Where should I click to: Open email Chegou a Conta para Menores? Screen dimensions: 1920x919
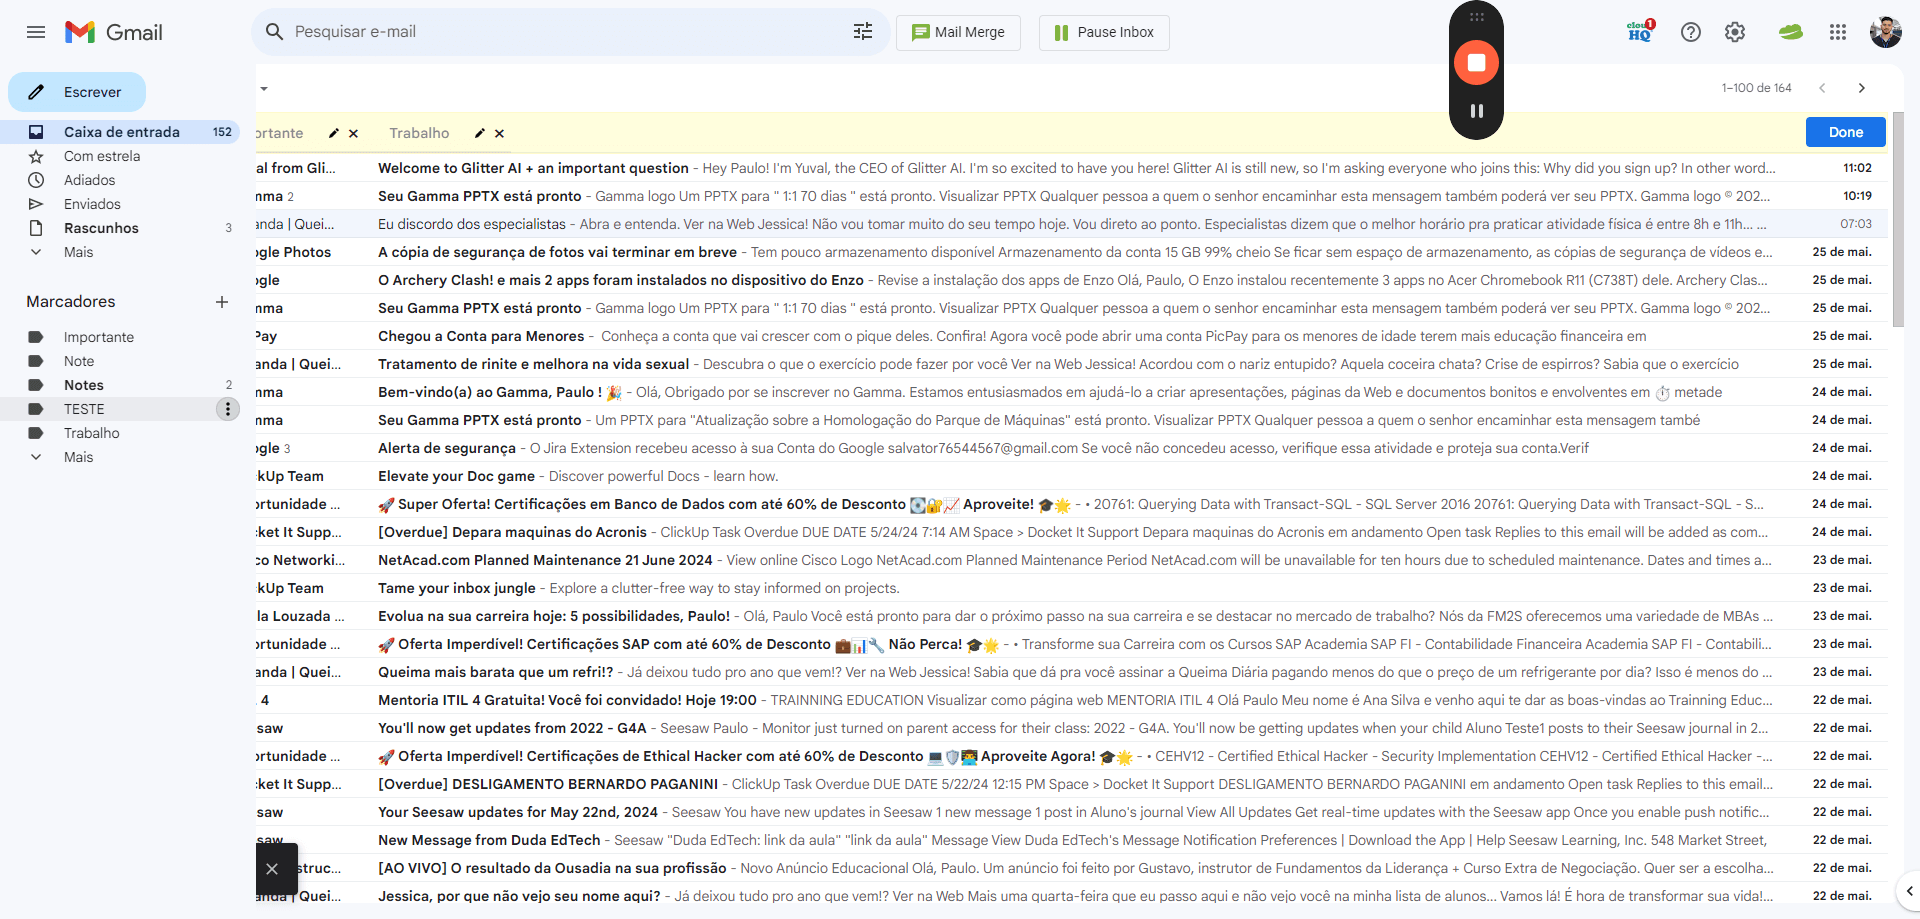[1072, 336]
